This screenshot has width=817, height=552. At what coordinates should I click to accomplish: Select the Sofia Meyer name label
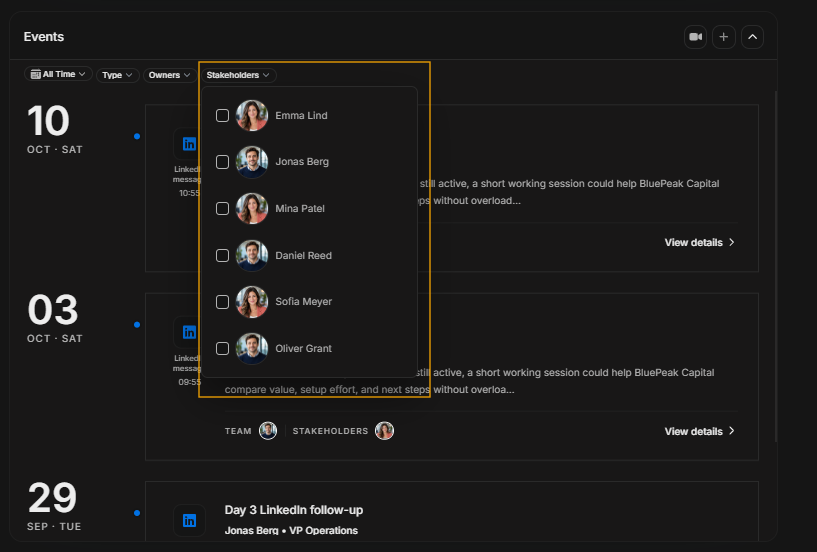(x=303, y=302)
